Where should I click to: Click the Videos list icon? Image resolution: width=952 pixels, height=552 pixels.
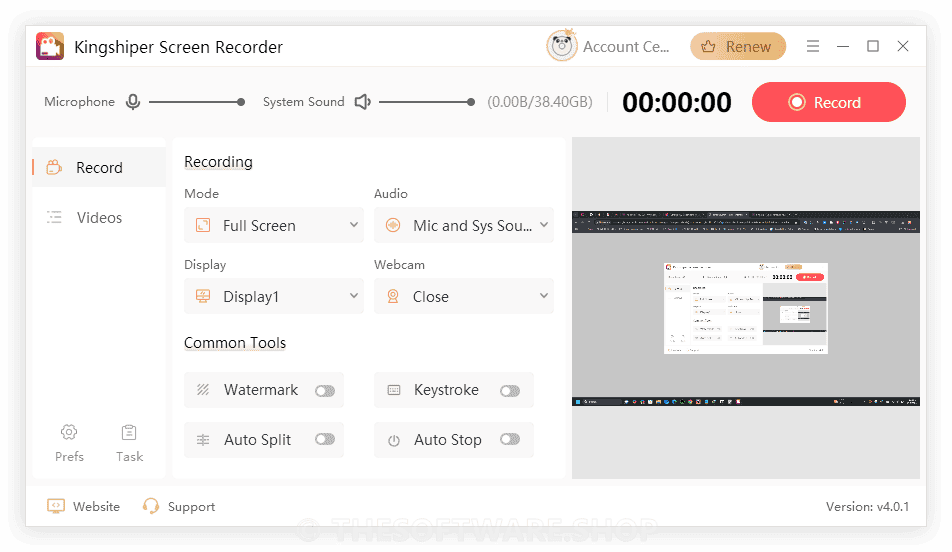coord(54,217)
